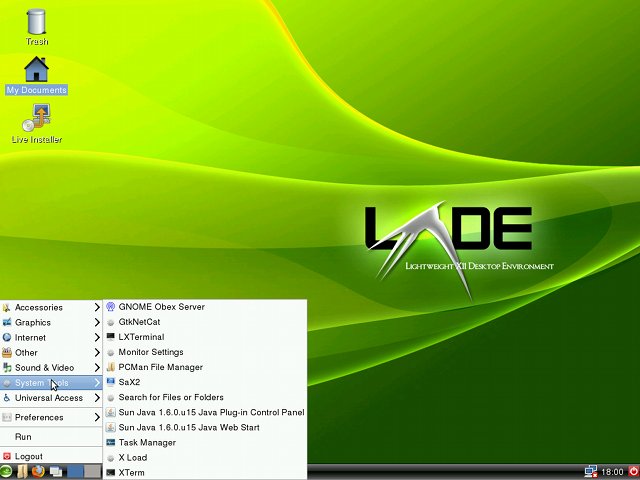Image resolution: width=640 pixels, height=480 pixels.
Task: Click the red power button in panel
Action: click(x=633, y=472)
